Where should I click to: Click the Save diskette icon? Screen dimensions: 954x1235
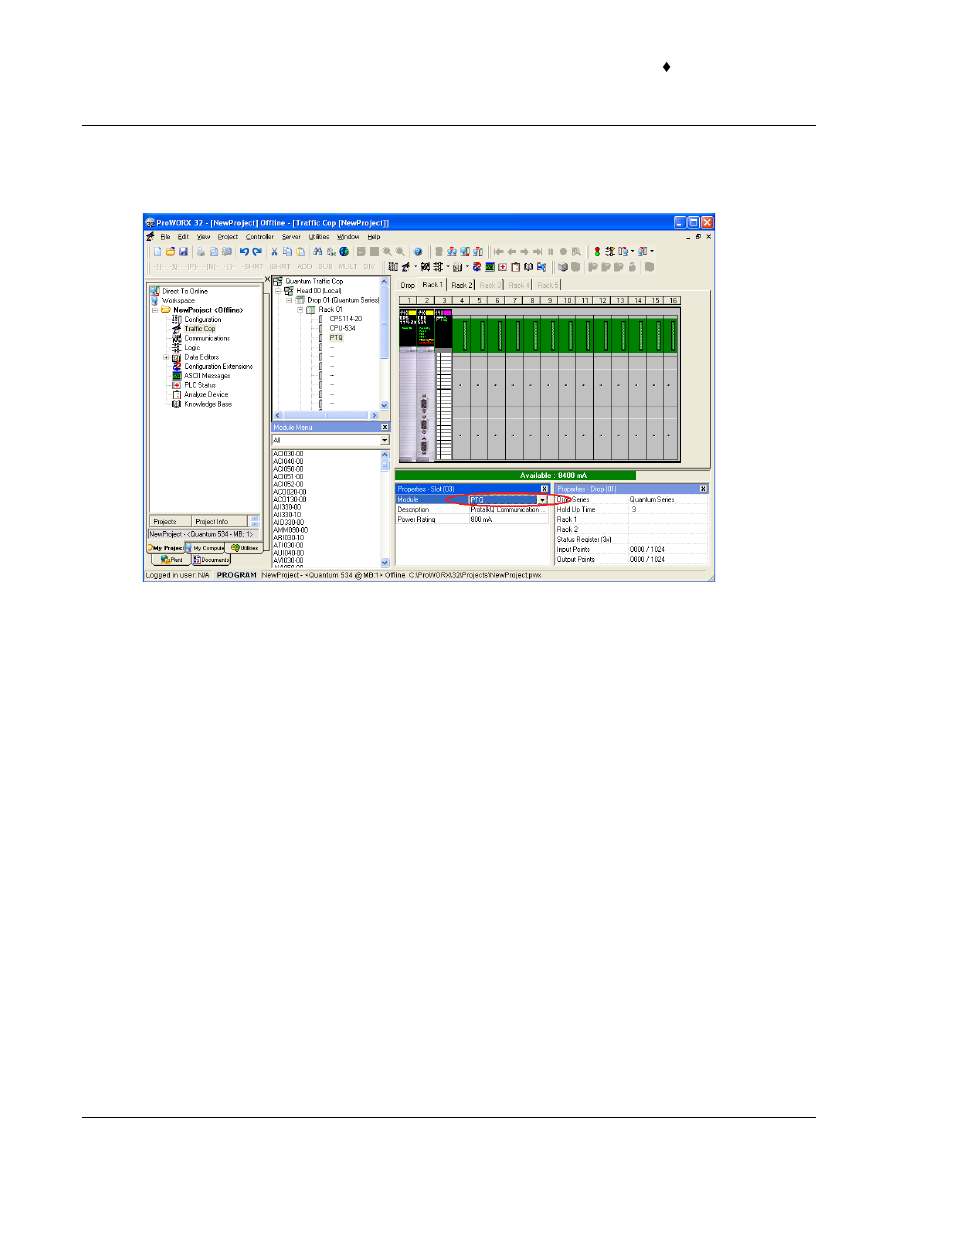pos(183,252)
